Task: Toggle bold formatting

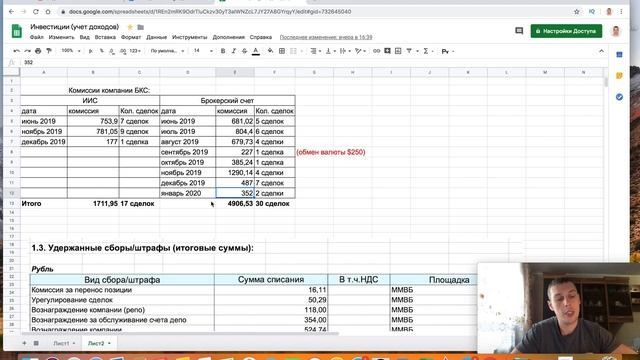Action: coord(223,51)
